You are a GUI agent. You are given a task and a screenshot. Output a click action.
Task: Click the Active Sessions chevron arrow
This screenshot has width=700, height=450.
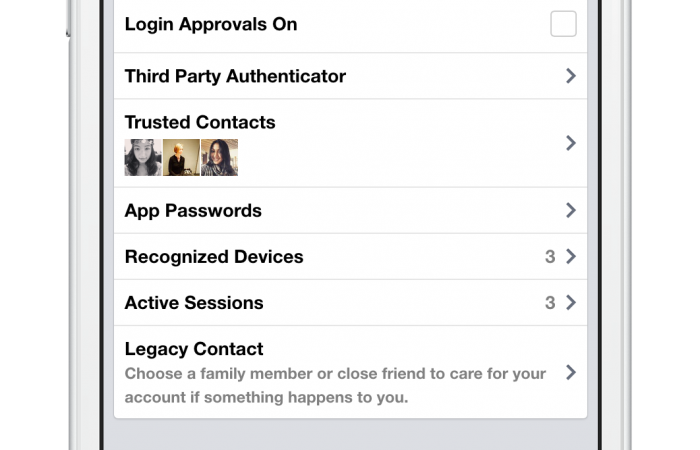[570, 303]
